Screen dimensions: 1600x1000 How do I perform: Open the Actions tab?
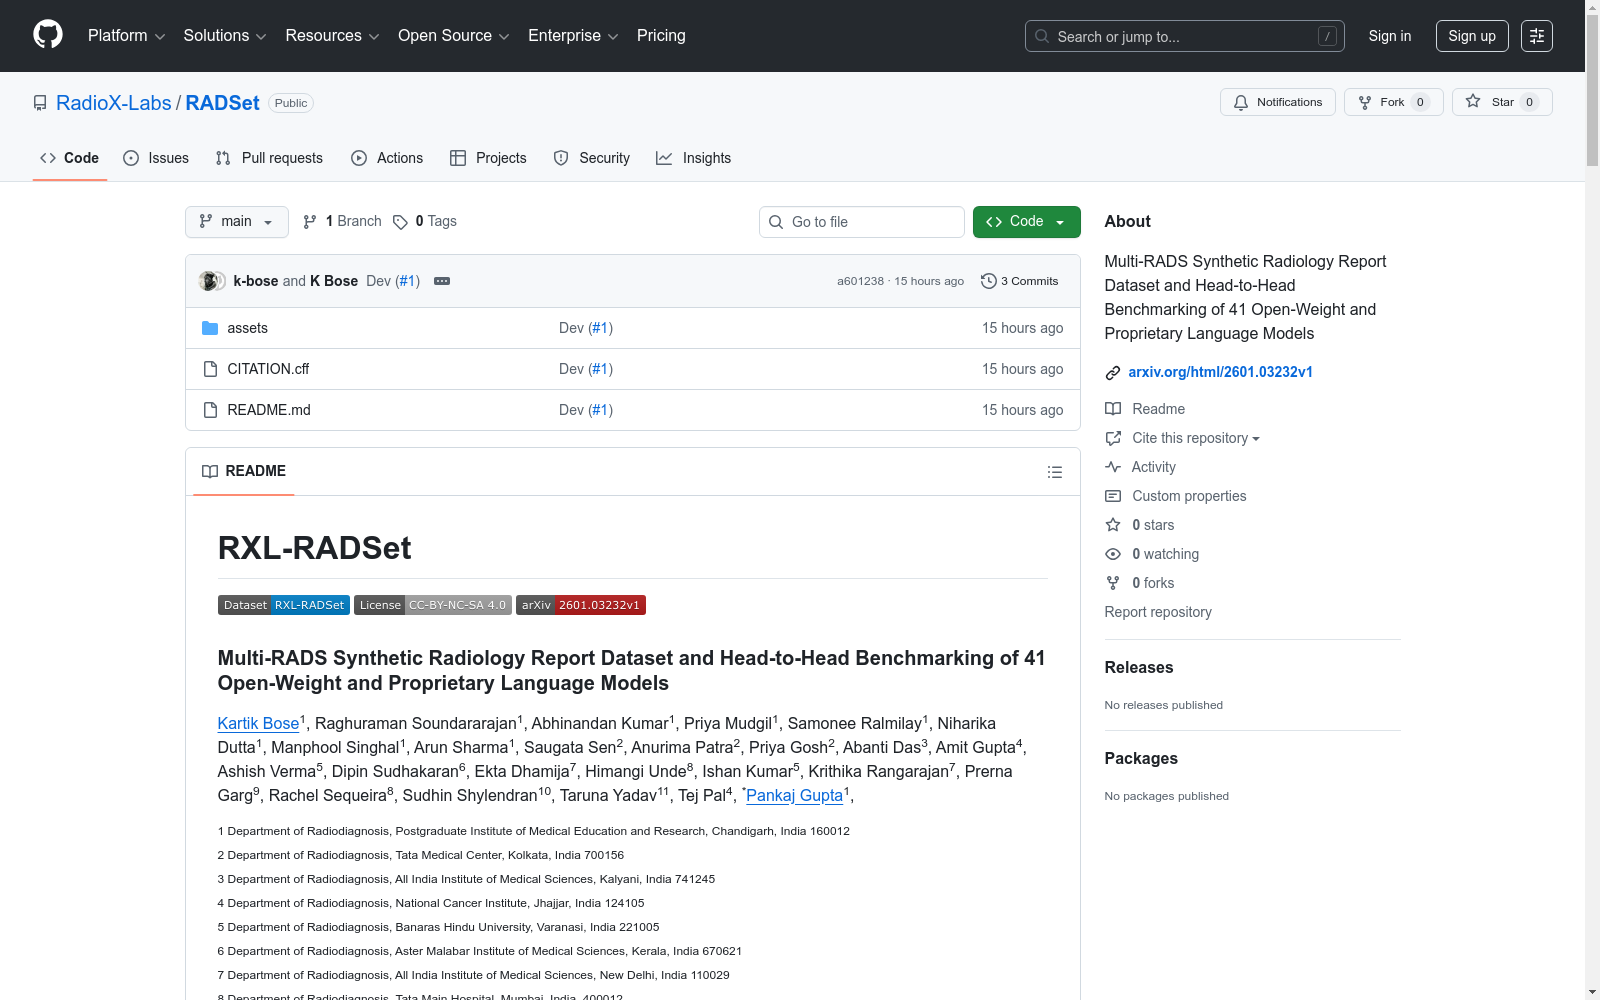pos(387,158)
